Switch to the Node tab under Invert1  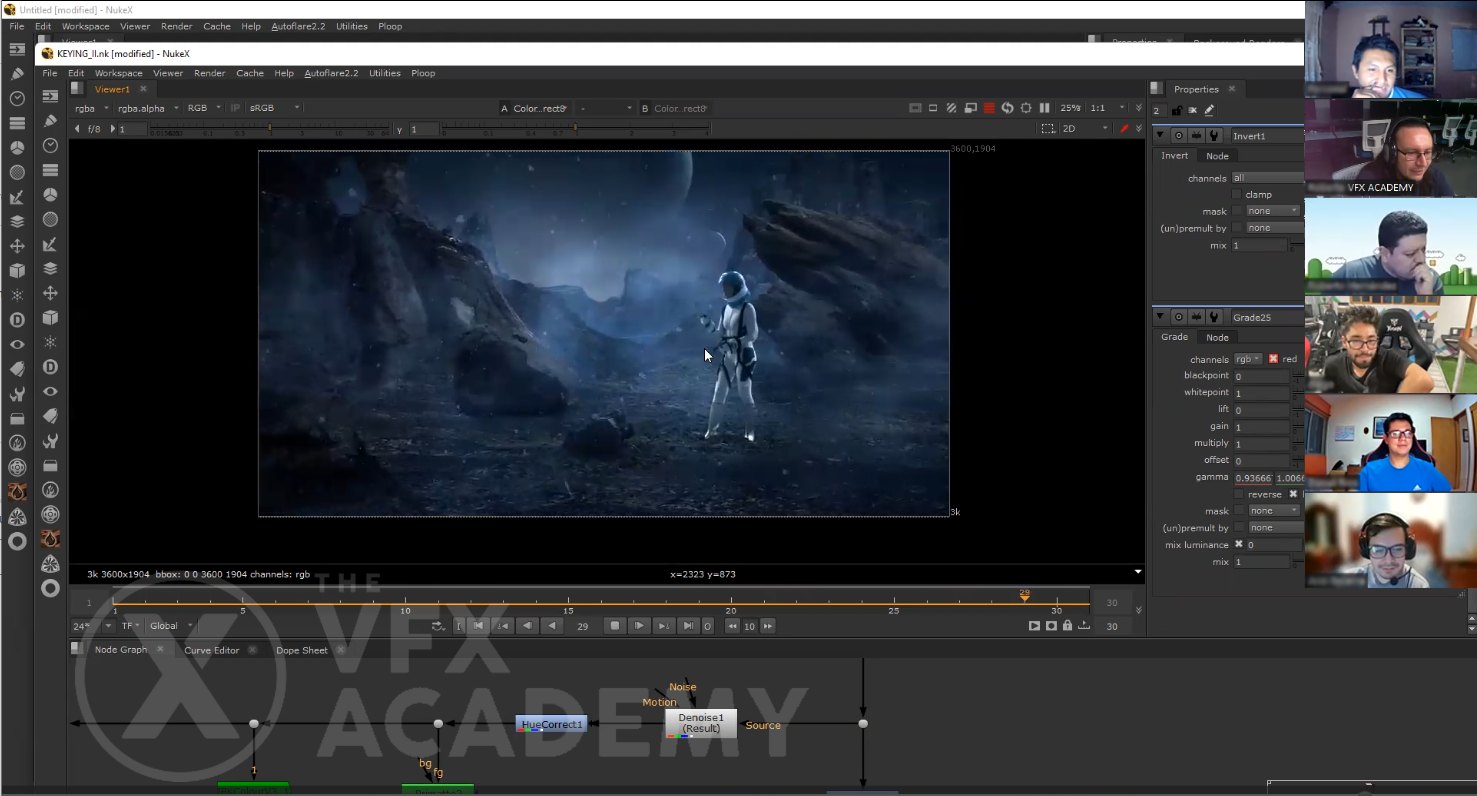pyautogui.click(x=1217, y=156)
